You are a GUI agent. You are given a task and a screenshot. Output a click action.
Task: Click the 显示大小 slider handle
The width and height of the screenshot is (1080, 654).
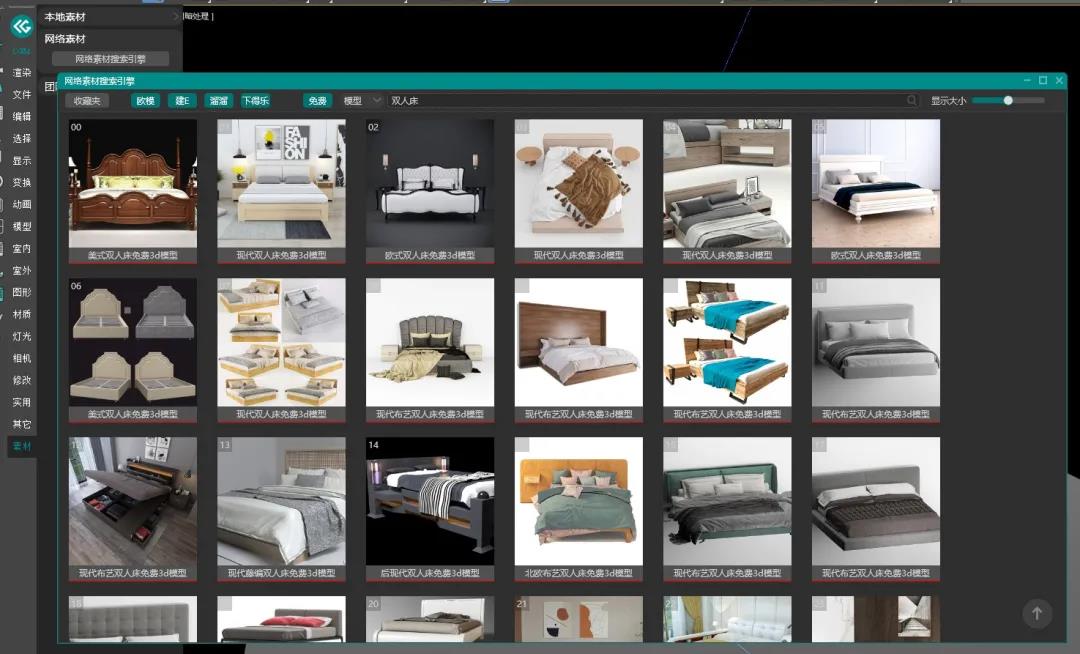click(1008, 100)
